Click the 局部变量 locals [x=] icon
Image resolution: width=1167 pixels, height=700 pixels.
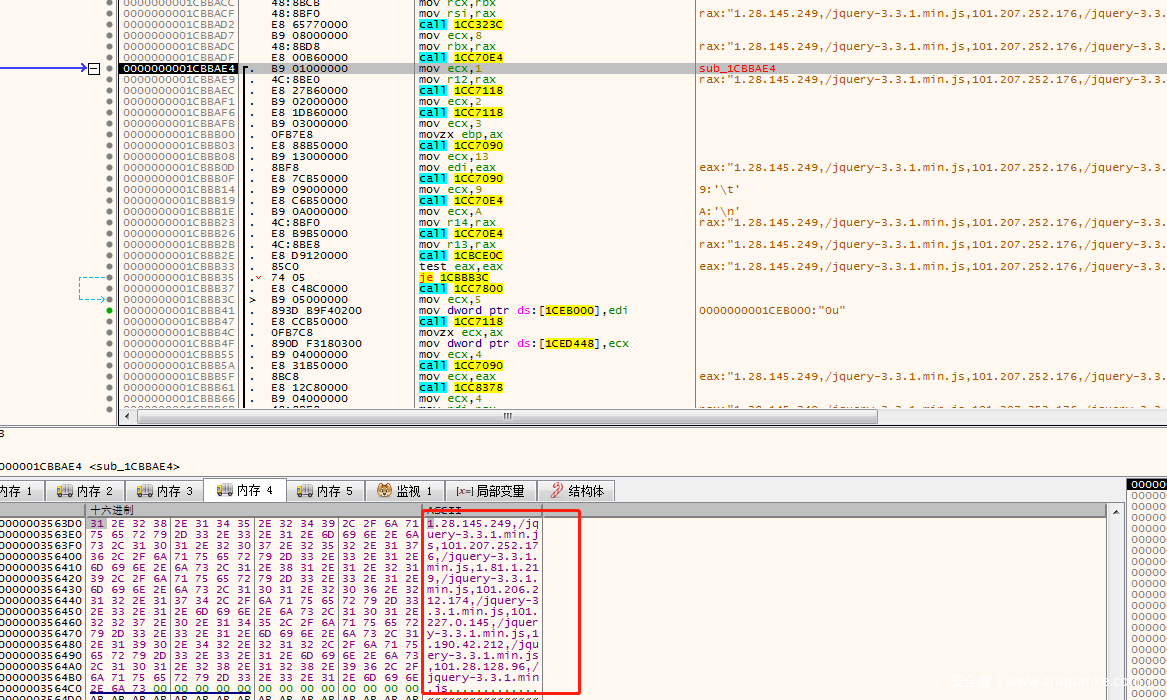[464, 491]
